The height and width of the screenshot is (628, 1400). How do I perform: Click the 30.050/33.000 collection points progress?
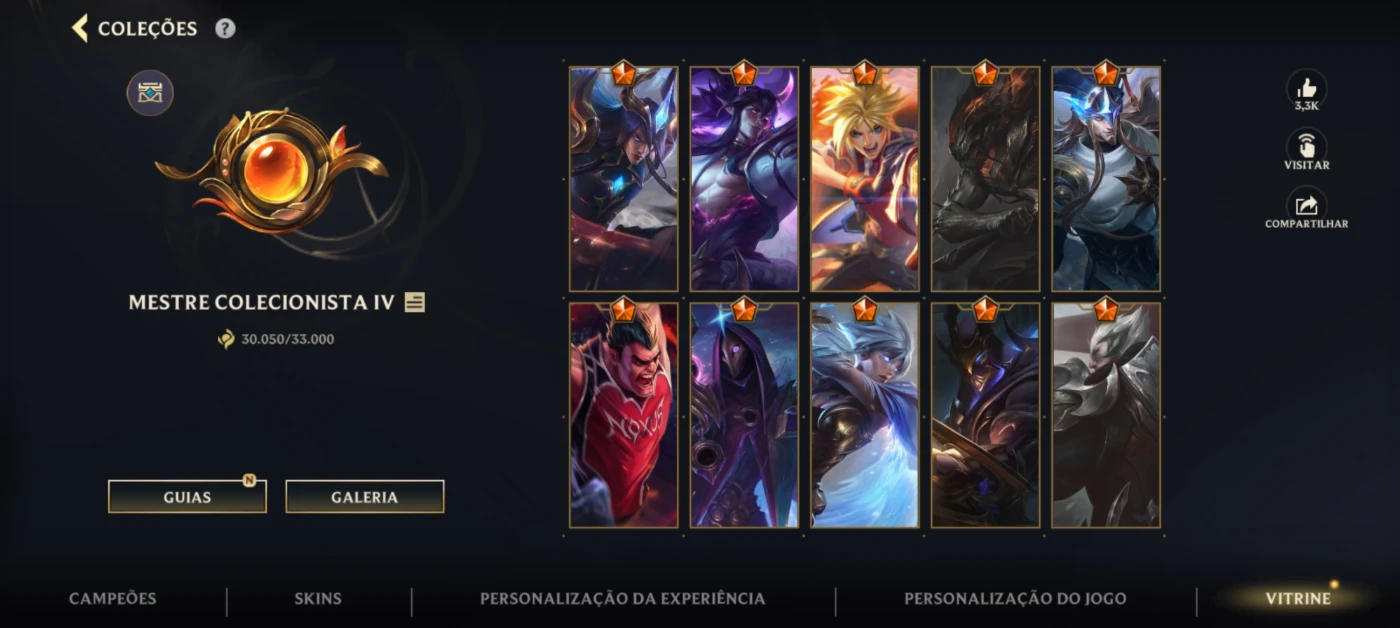click(x=277, y=339)
